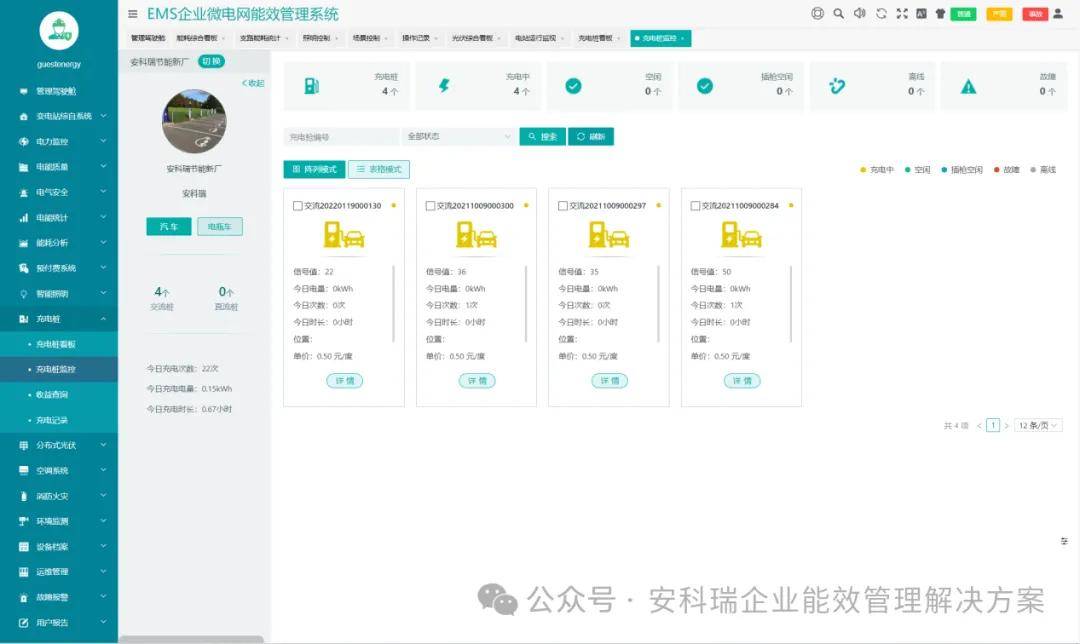This screenshot has height=644, width=1080.
Task: Click scrollbar inside card 交流20220119000130
Action: (x=393, y=304)
